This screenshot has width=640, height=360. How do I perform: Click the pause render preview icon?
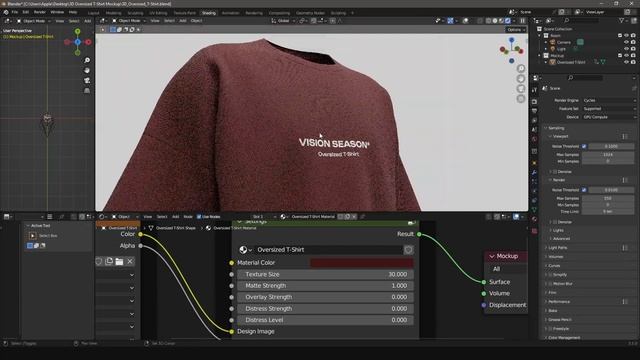point(522,20)
